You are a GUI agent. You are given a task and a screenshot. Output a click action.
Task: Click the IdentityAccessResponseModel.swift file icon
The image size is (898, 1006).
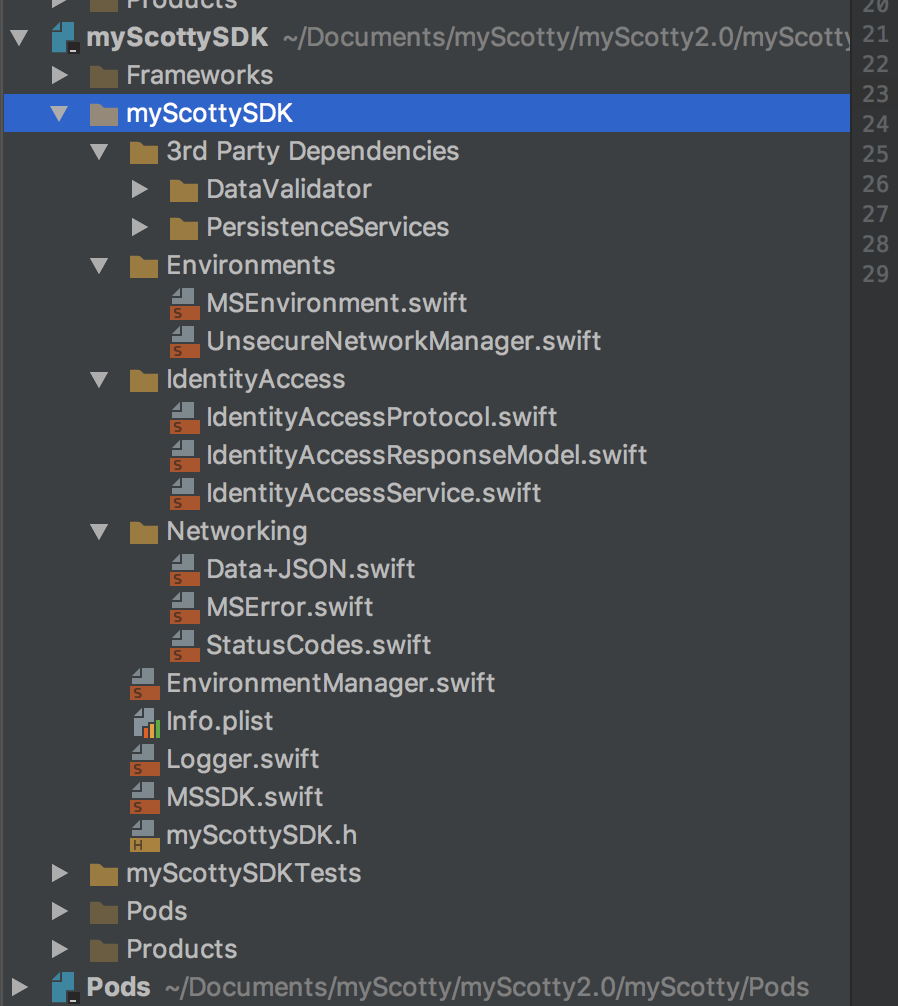[184, 456]
